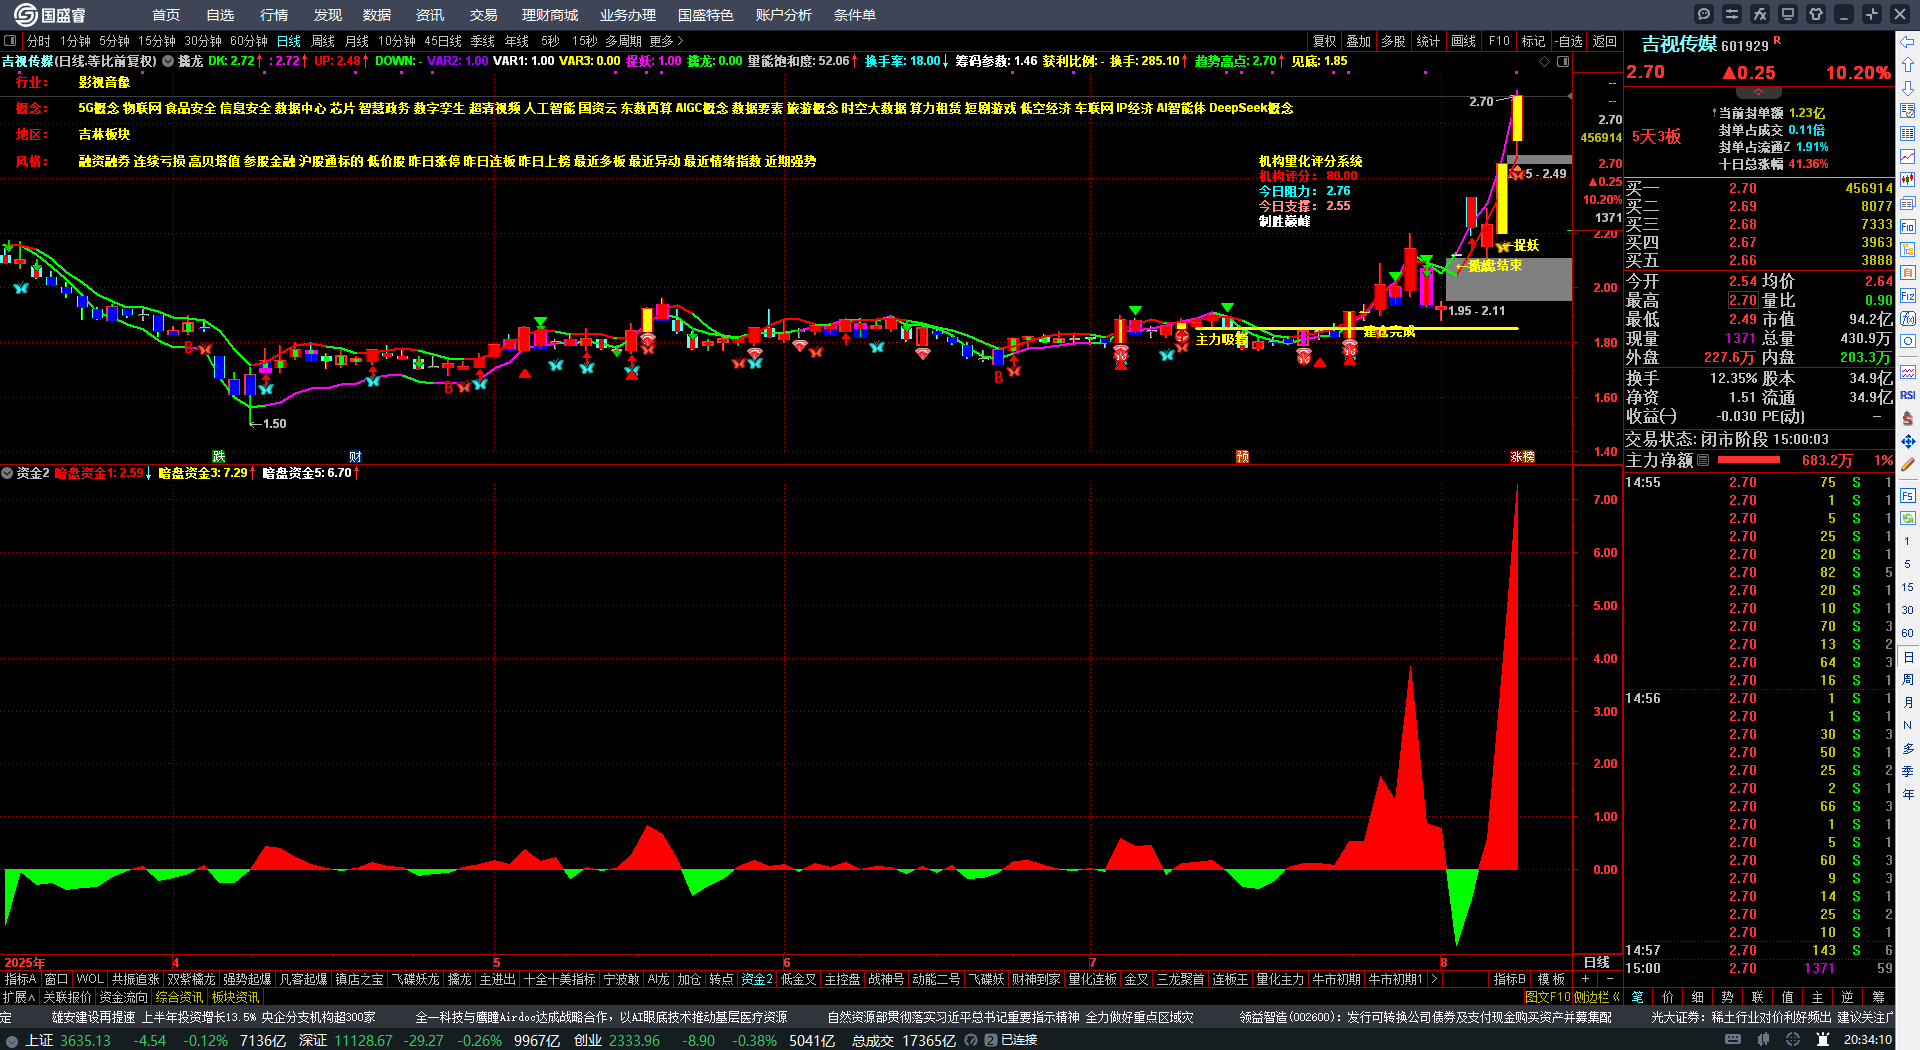Expand the 更多 periods dropdown
The image size is (1920, 1050).
pos(666,41)
